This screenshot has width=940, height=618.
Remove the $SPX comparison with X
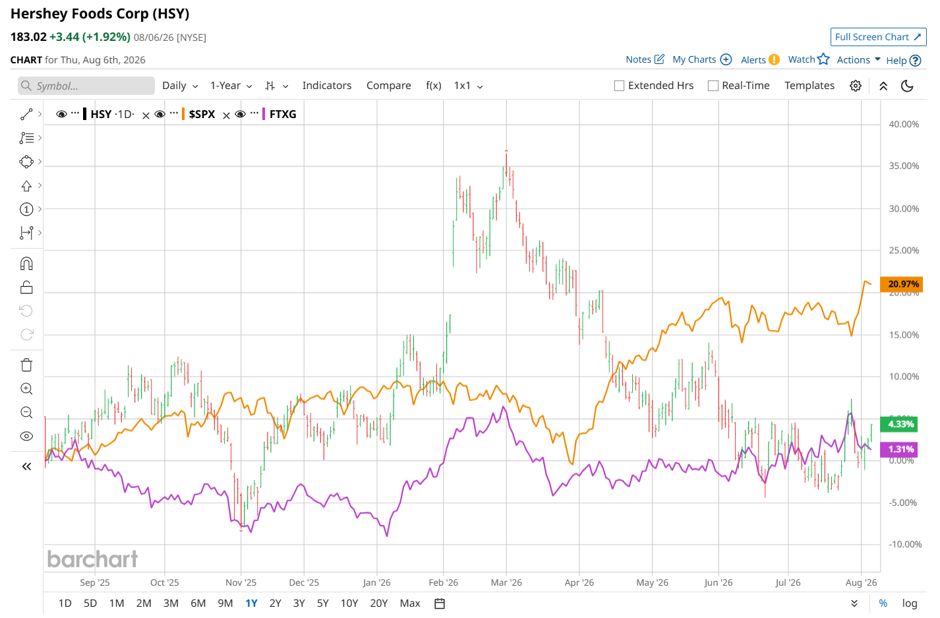tap(226, 115)
